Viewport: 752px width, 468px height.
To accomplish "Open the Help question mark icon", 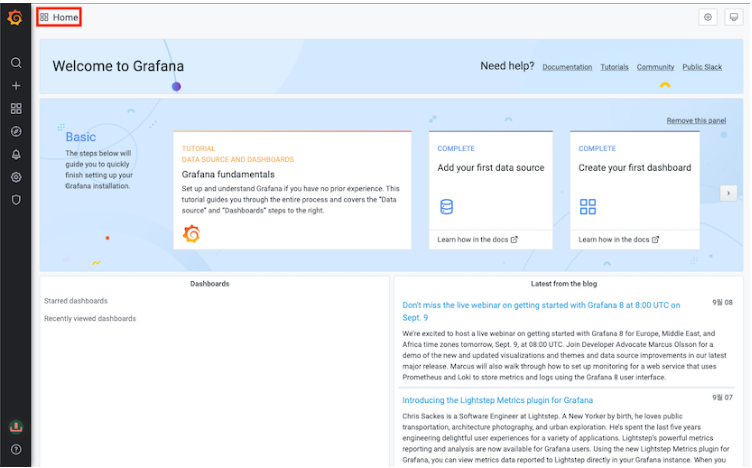I will point(16,449).
